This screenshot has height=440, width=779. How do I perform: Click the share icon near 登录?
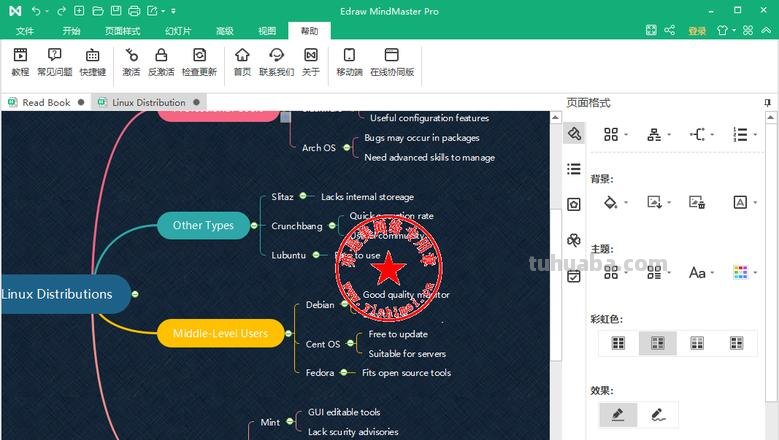click(x=670, y=30)
